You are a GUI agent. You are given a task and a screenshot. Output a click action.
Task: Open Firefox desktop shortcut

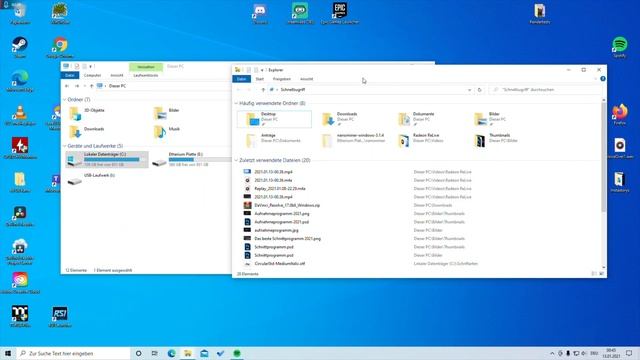click(x=620, y=115)
